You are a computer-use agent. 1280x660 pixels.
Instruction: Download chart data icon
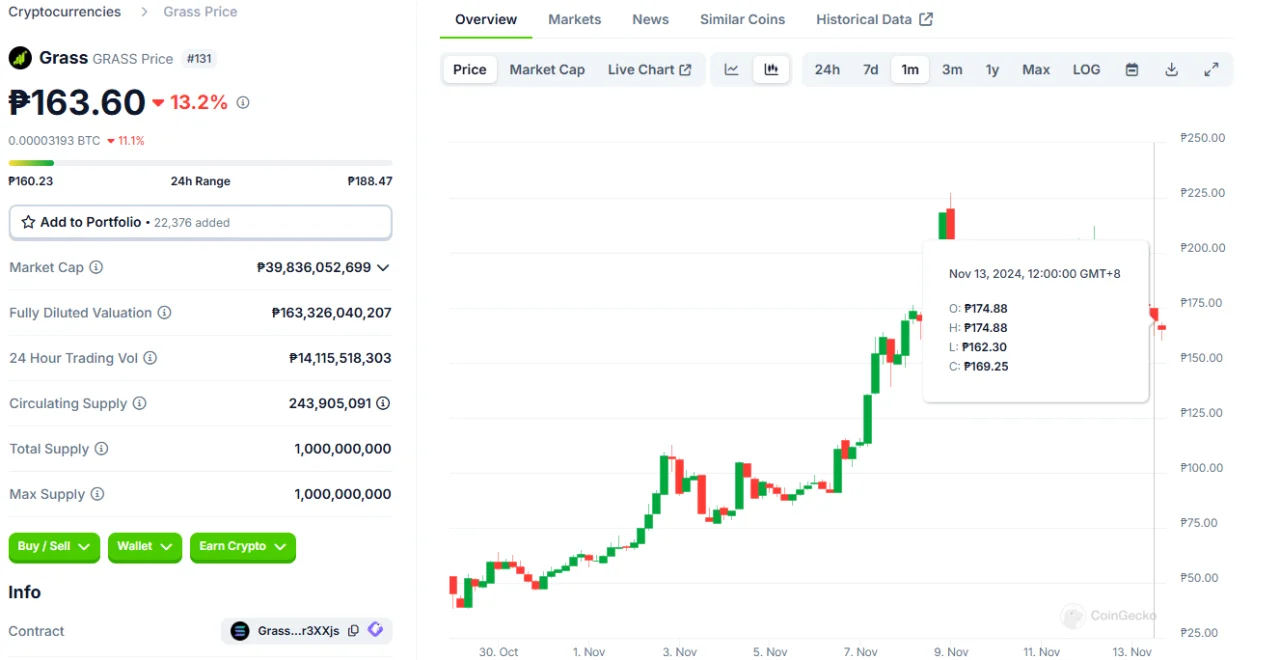tap(1171, 70)
